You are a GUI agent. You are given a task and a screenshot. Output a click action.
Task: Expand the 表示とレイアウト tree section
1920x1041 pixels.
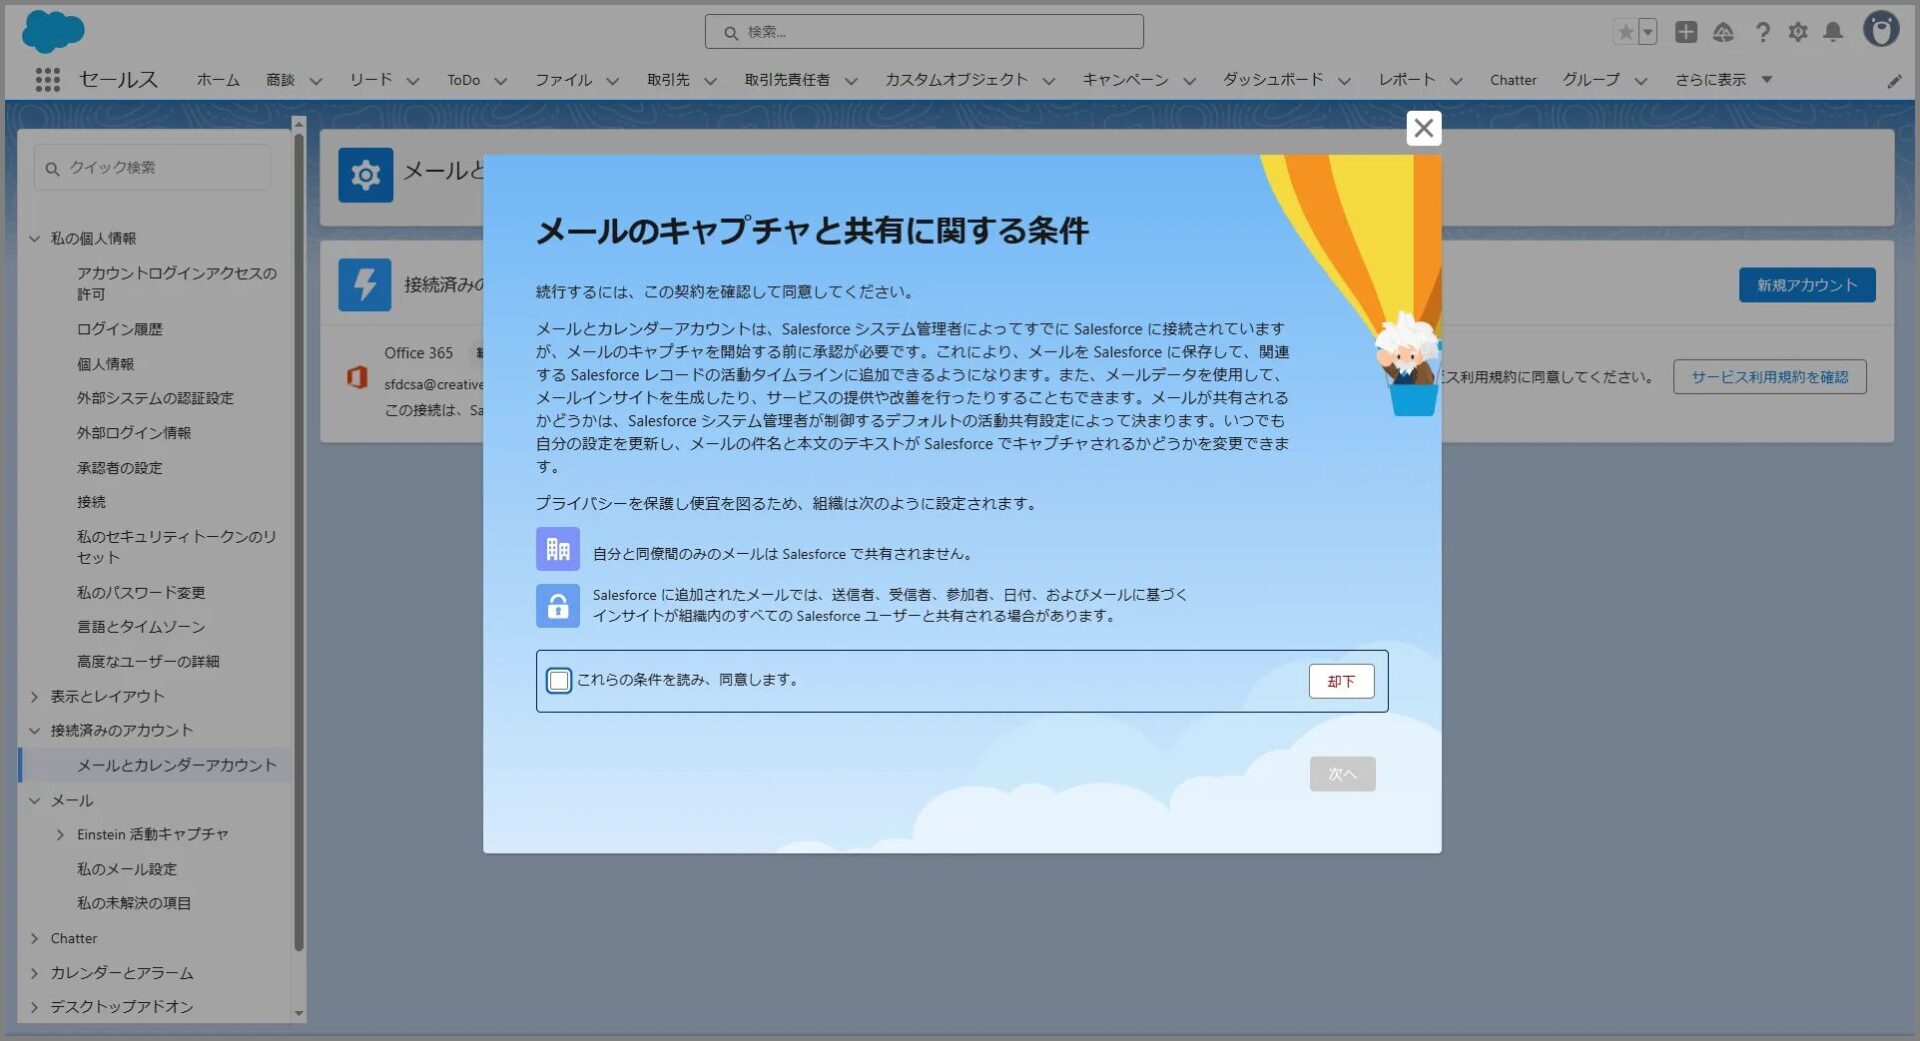pyautogui.click(x=34, y=696)
